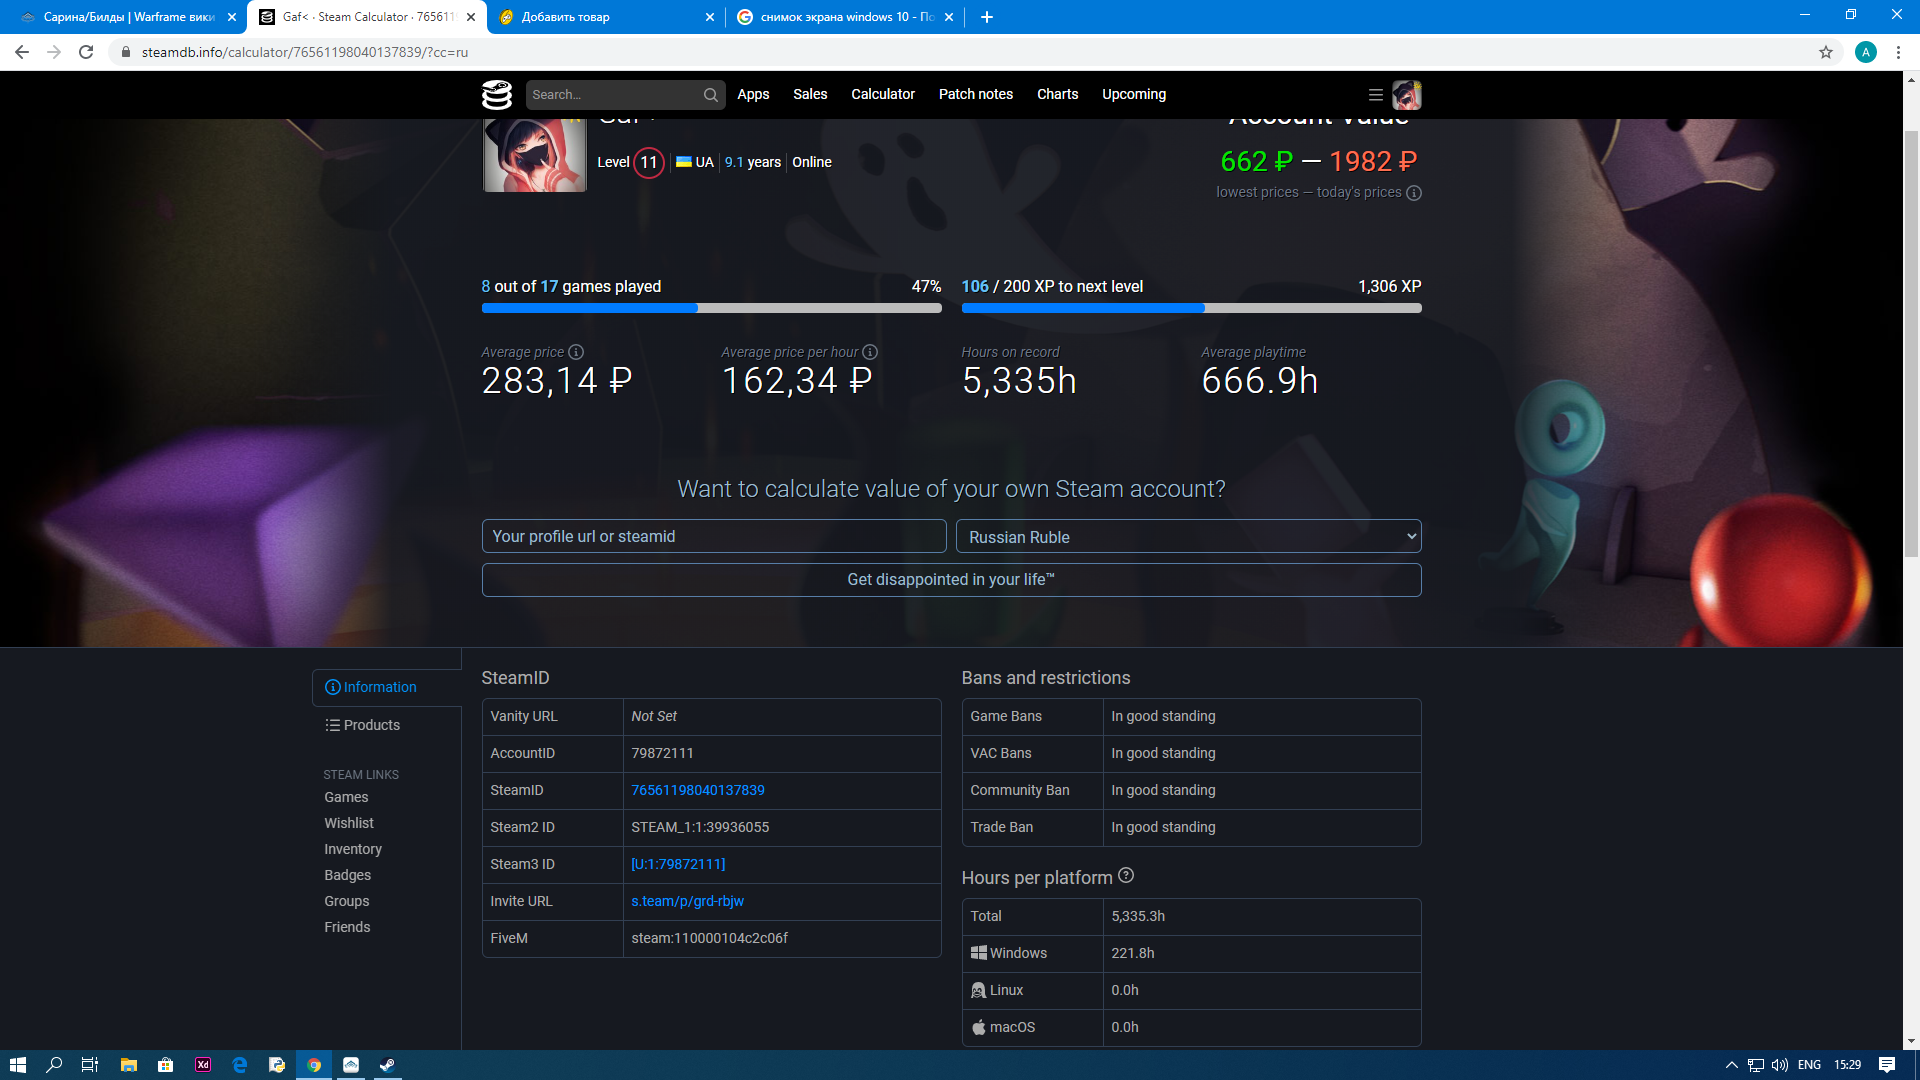
Task: Open a new browser tab
Action: (987, 17)
